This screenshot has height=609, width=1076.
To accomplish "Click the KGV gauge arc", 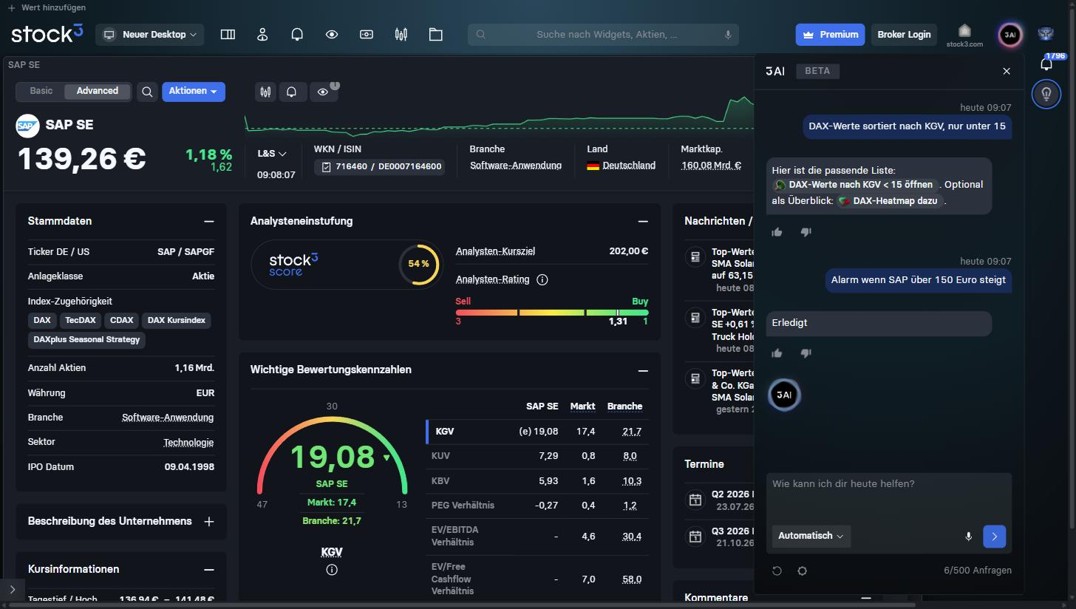I will (331, 453).
